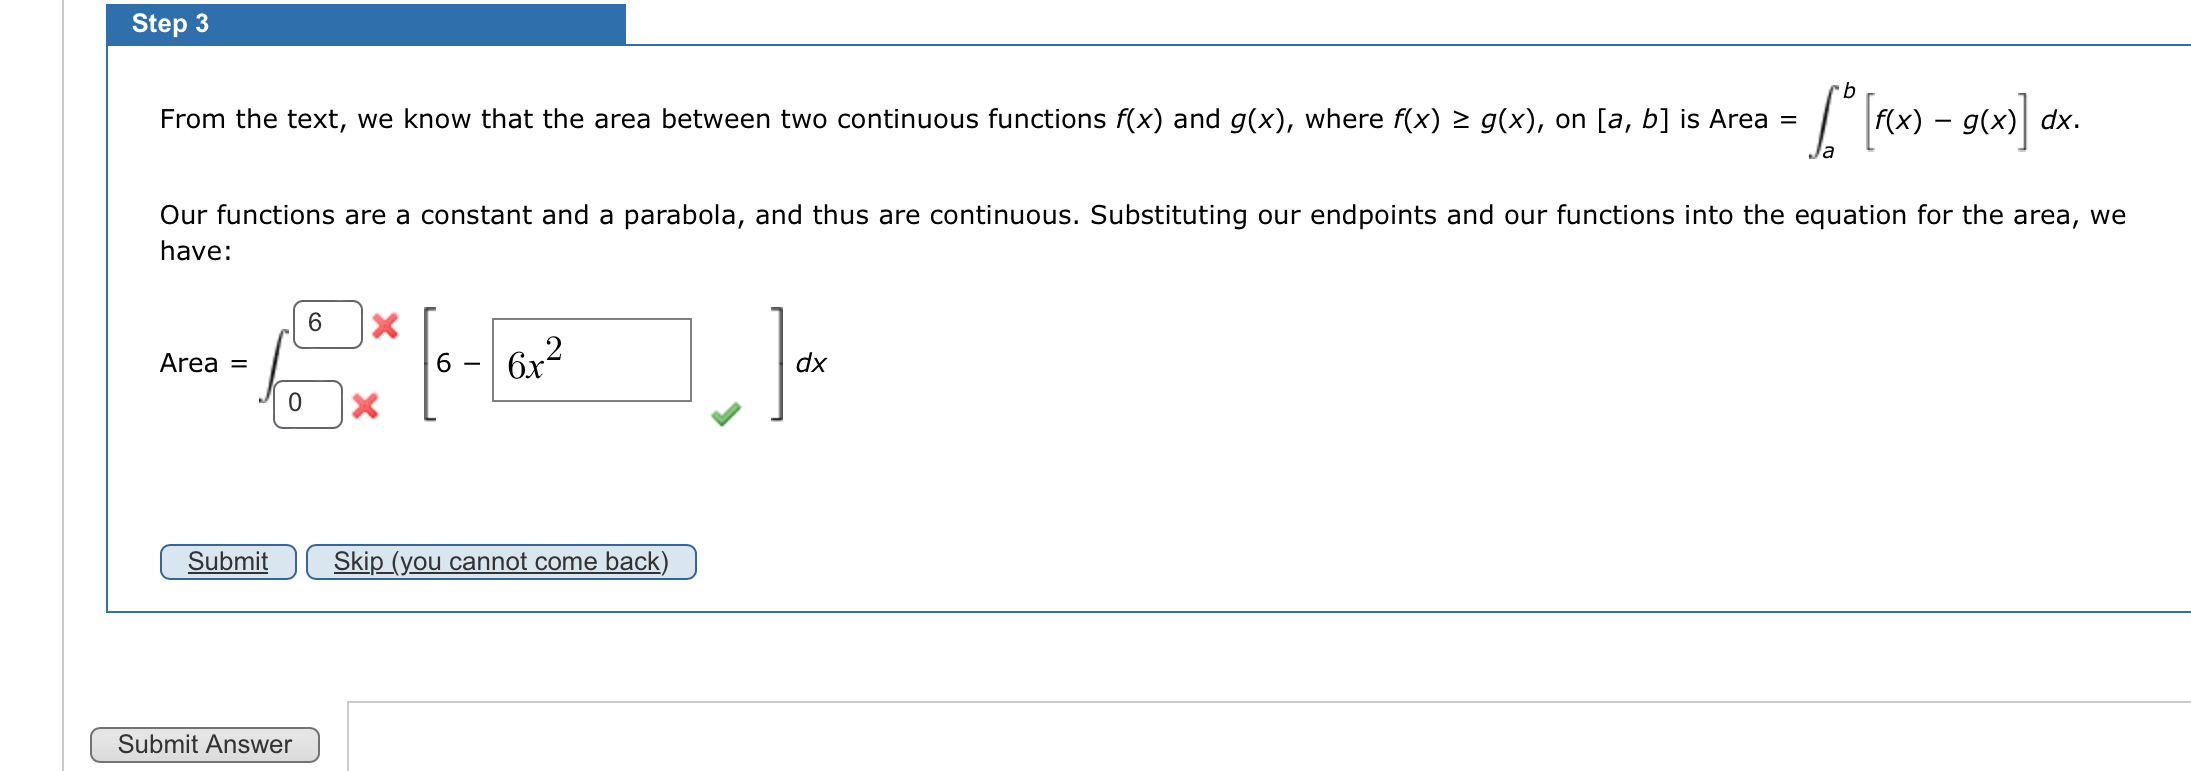This screenshot has width=2191, height=771.
Task: Click the closing bracket of the integrand
Action: (x=777, y=363)
